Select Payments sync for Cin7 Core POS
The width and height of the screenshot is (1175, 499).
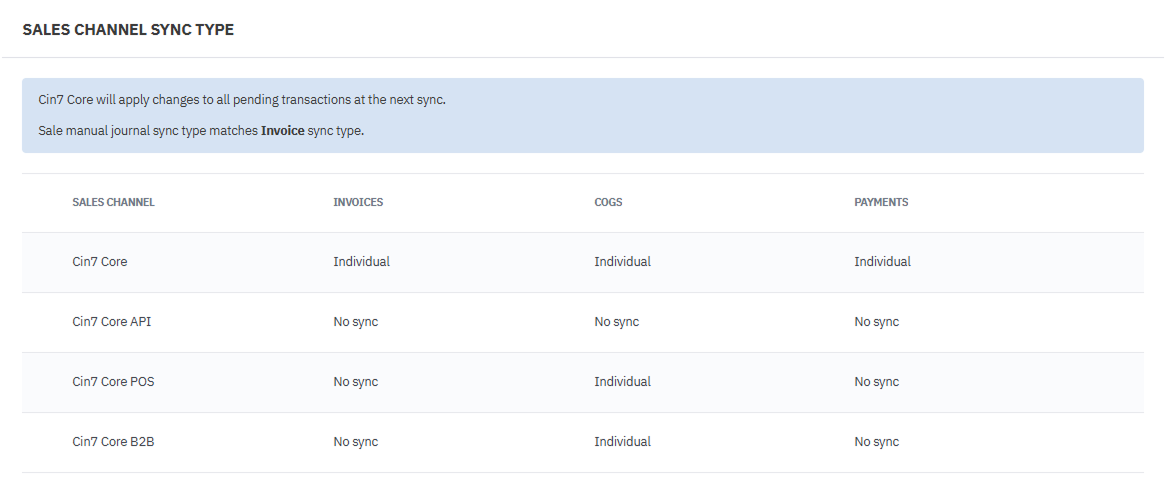point(876,382)
